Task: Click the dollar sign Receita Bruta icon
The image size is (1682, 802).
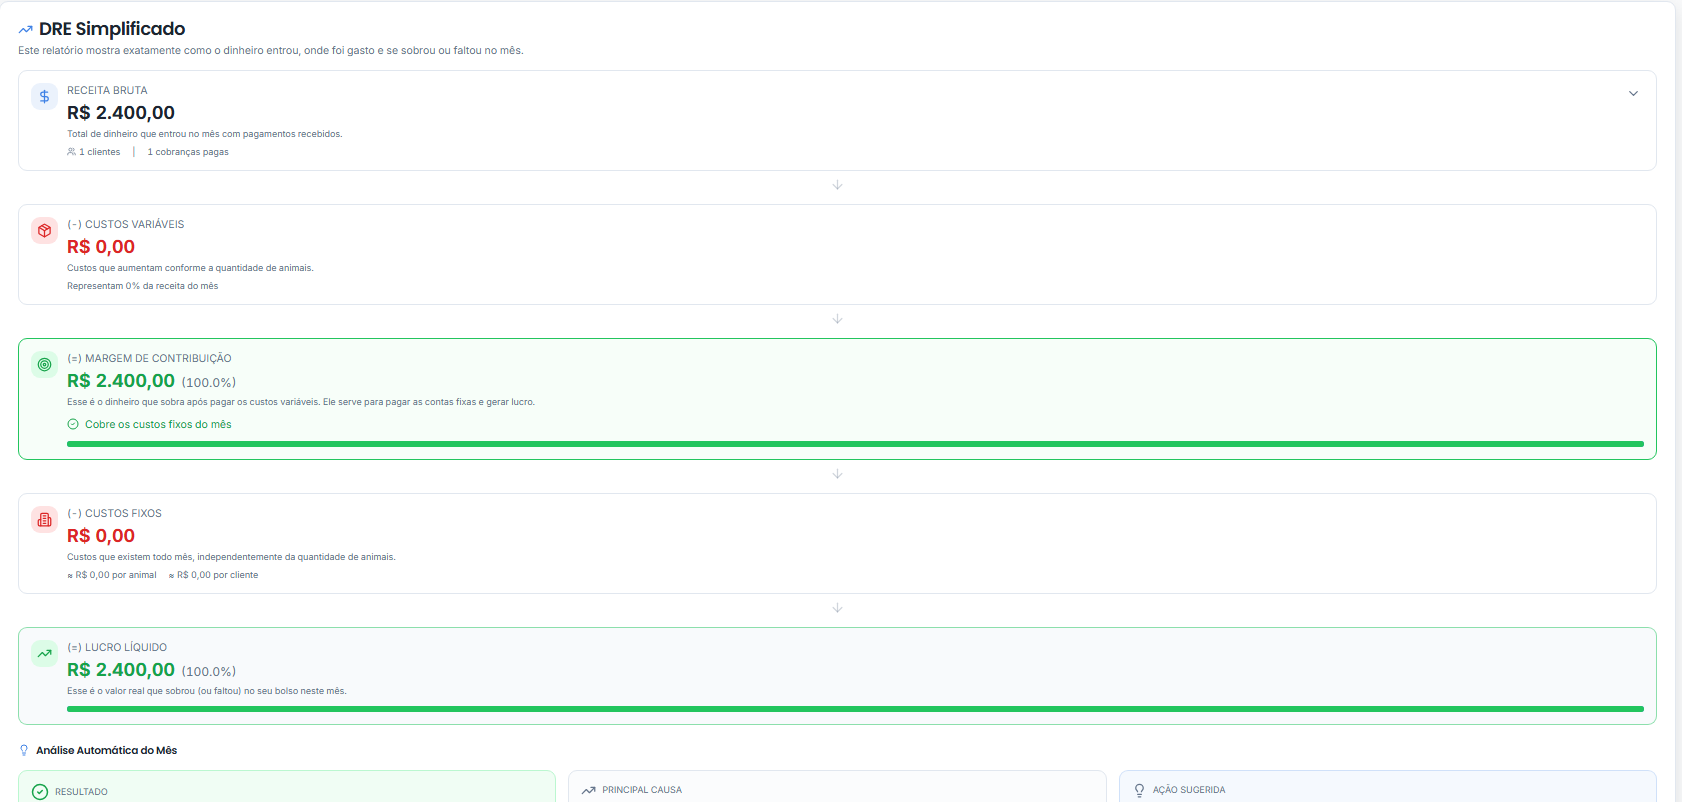Action: [x=44, y=97]
